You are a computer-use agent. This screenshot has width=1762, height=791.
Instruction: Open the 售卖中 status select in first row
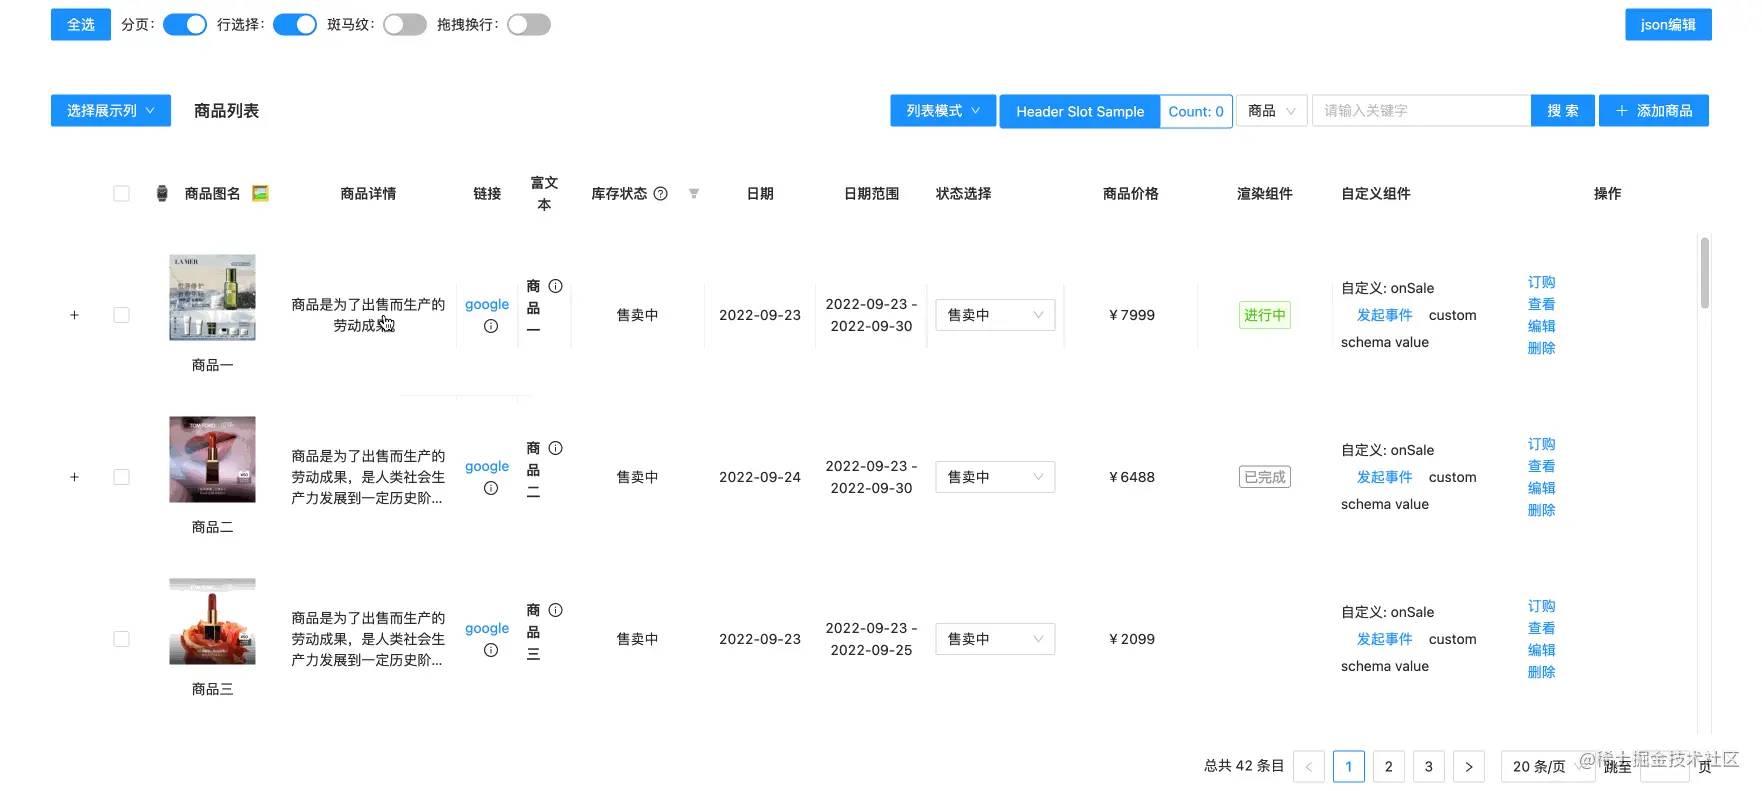994,315
